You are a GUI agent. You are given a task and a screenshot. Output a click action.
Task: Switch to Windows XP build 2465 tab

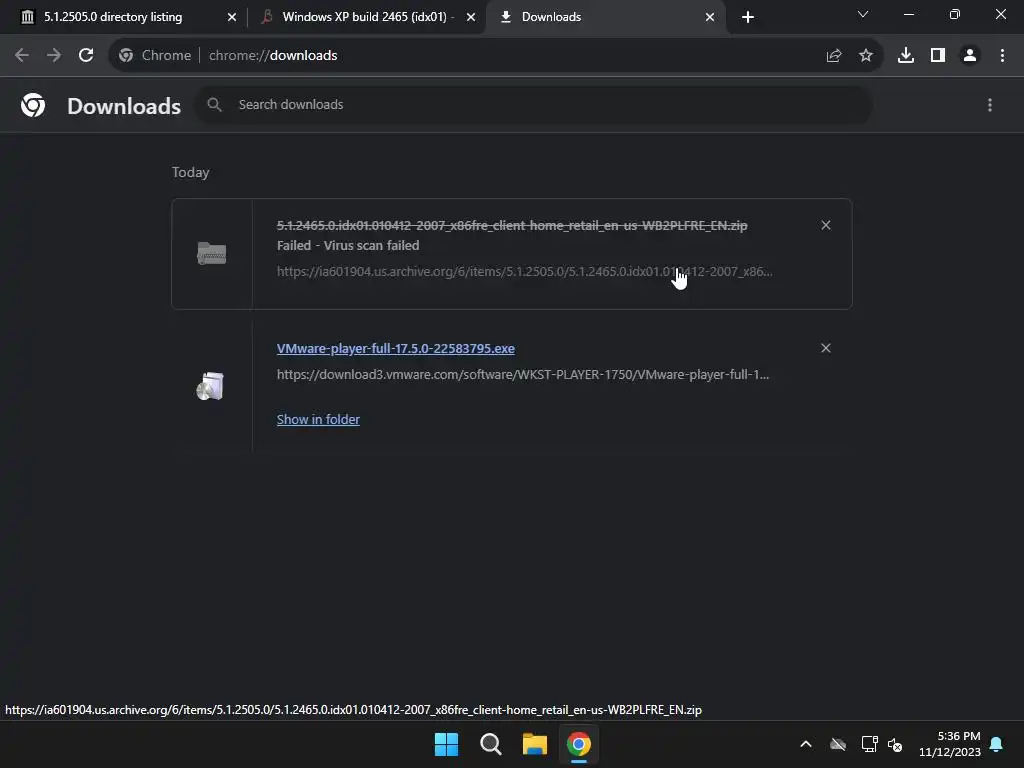coord(368,17)
